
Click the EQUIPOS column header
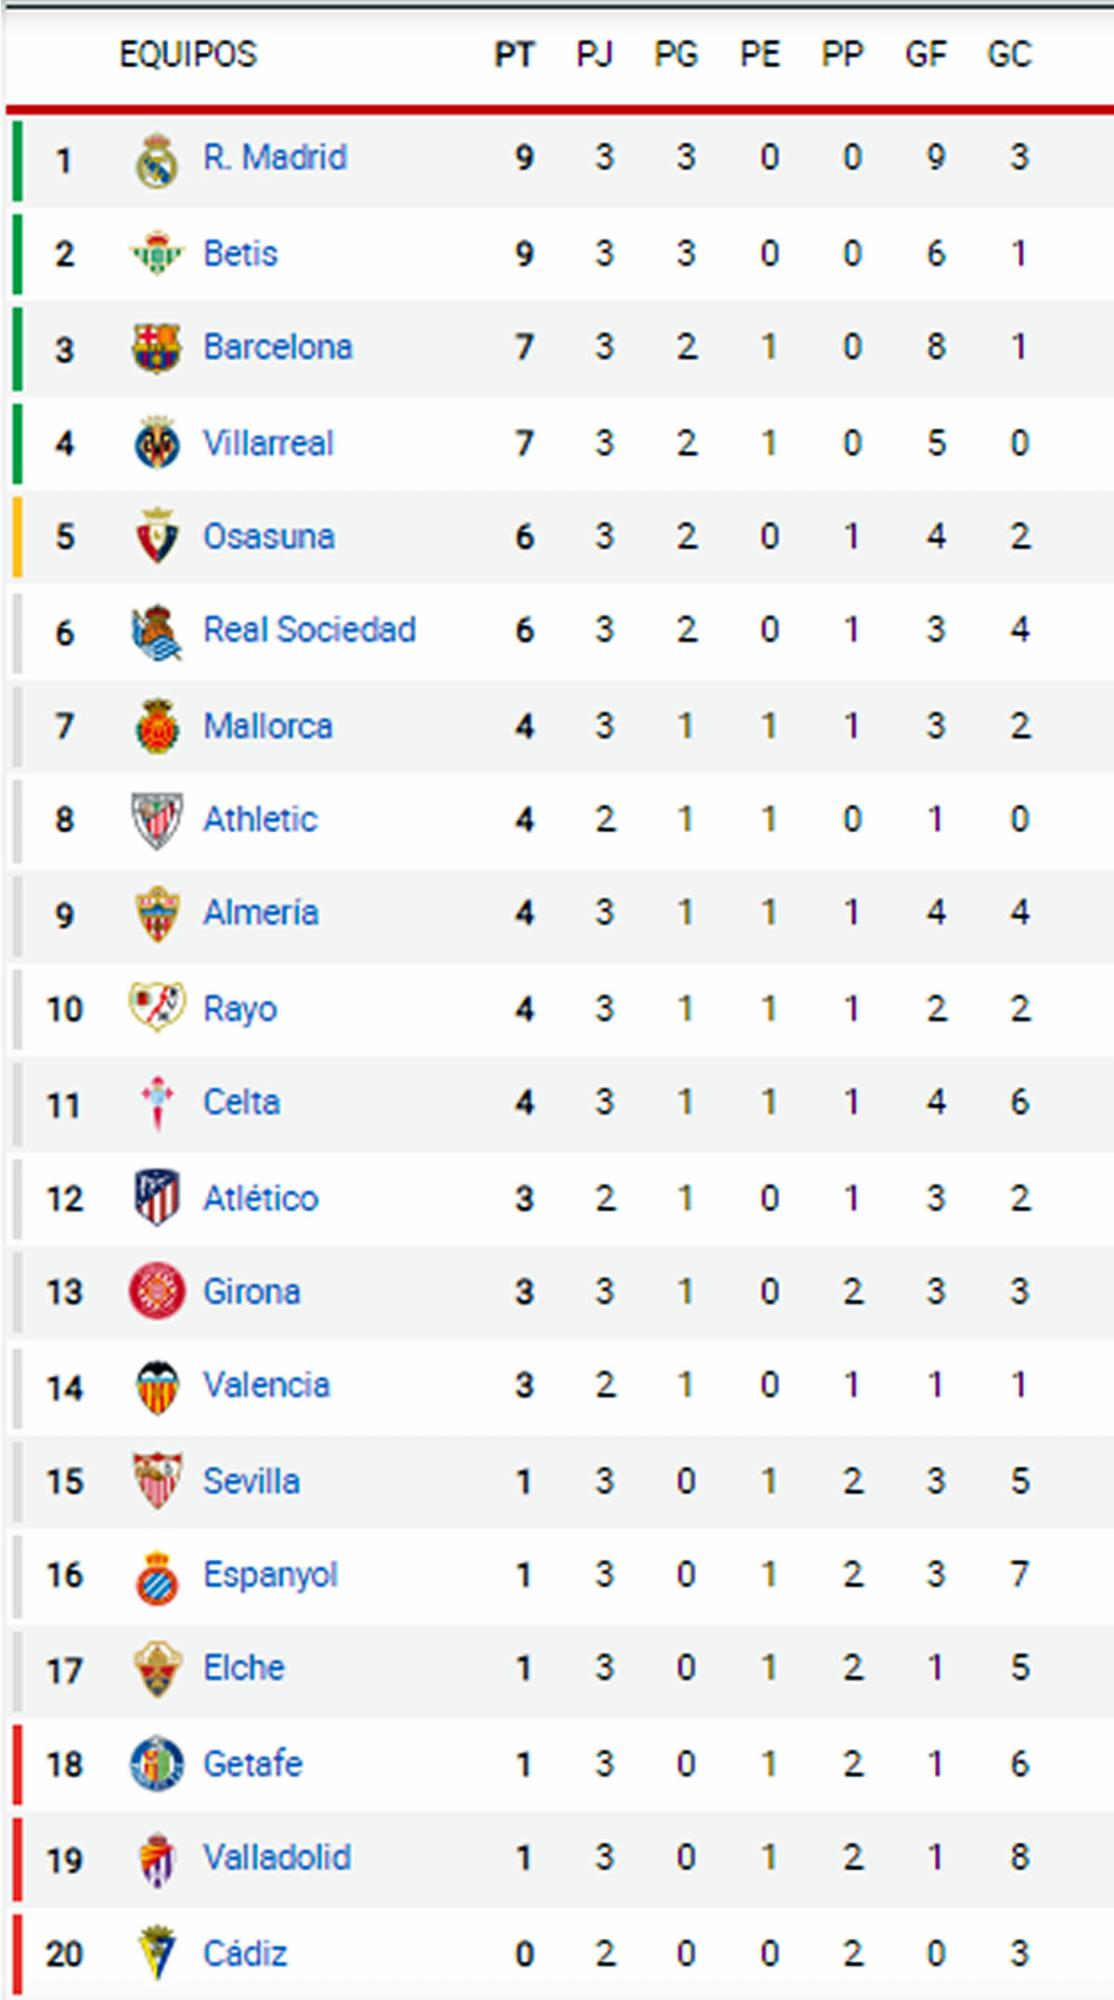[188, 54]
